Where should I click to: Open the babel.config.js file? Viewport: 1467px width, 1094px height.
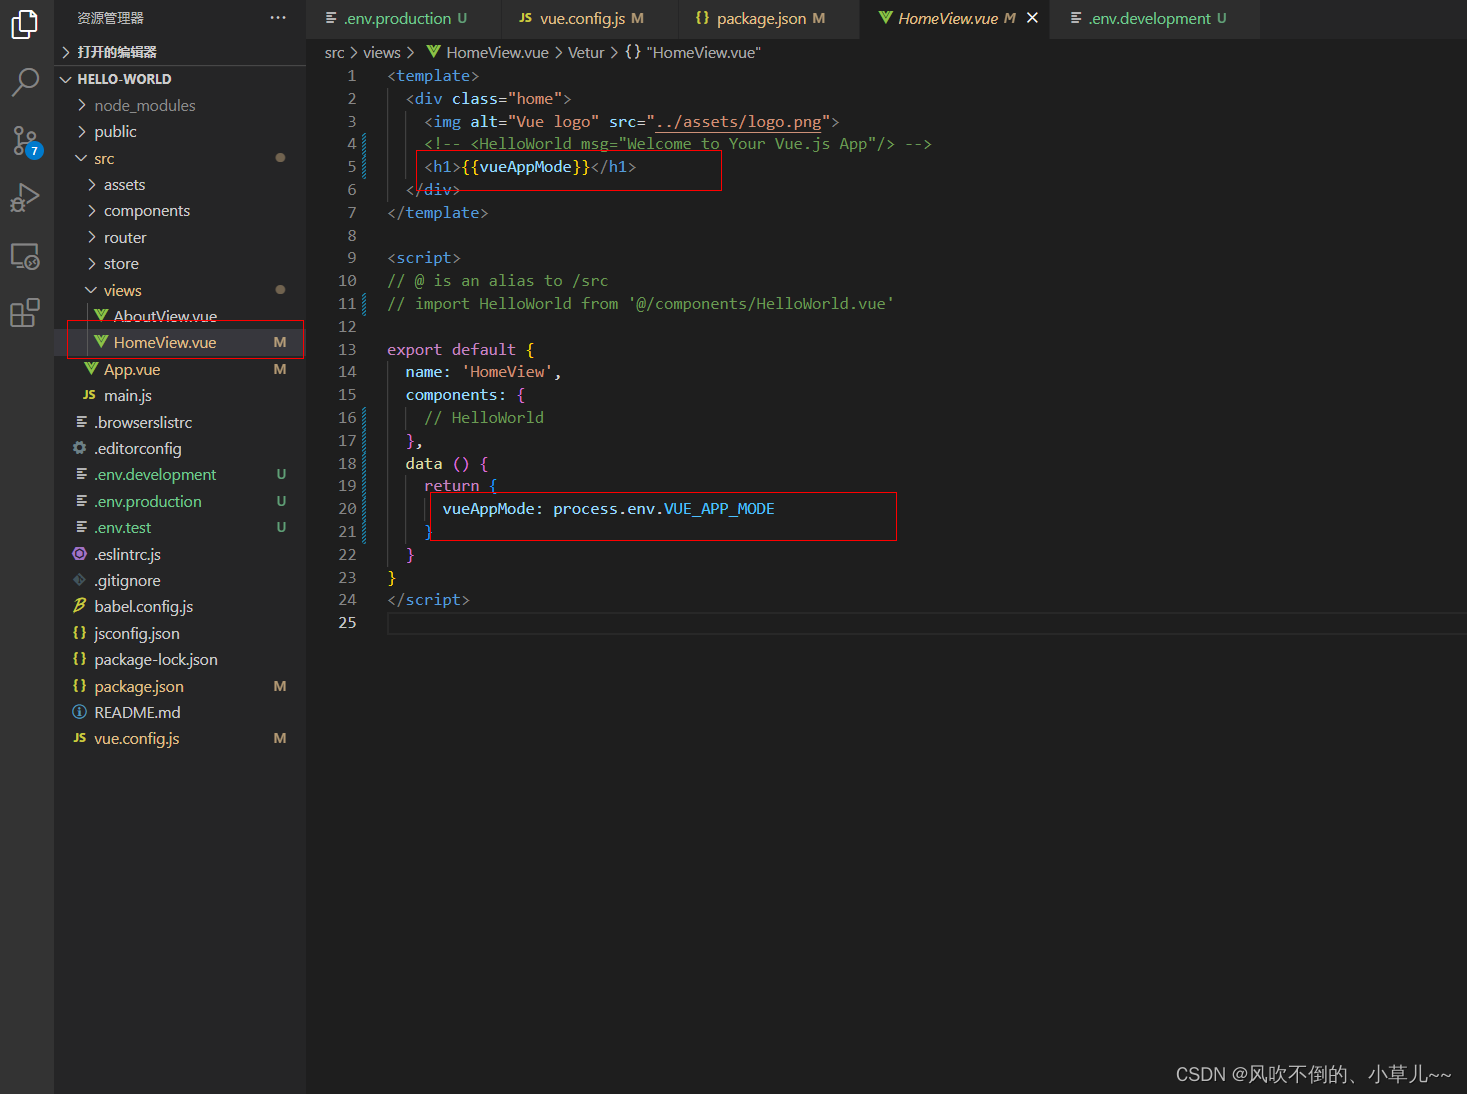pyautogui.click(x=180, y=607)
